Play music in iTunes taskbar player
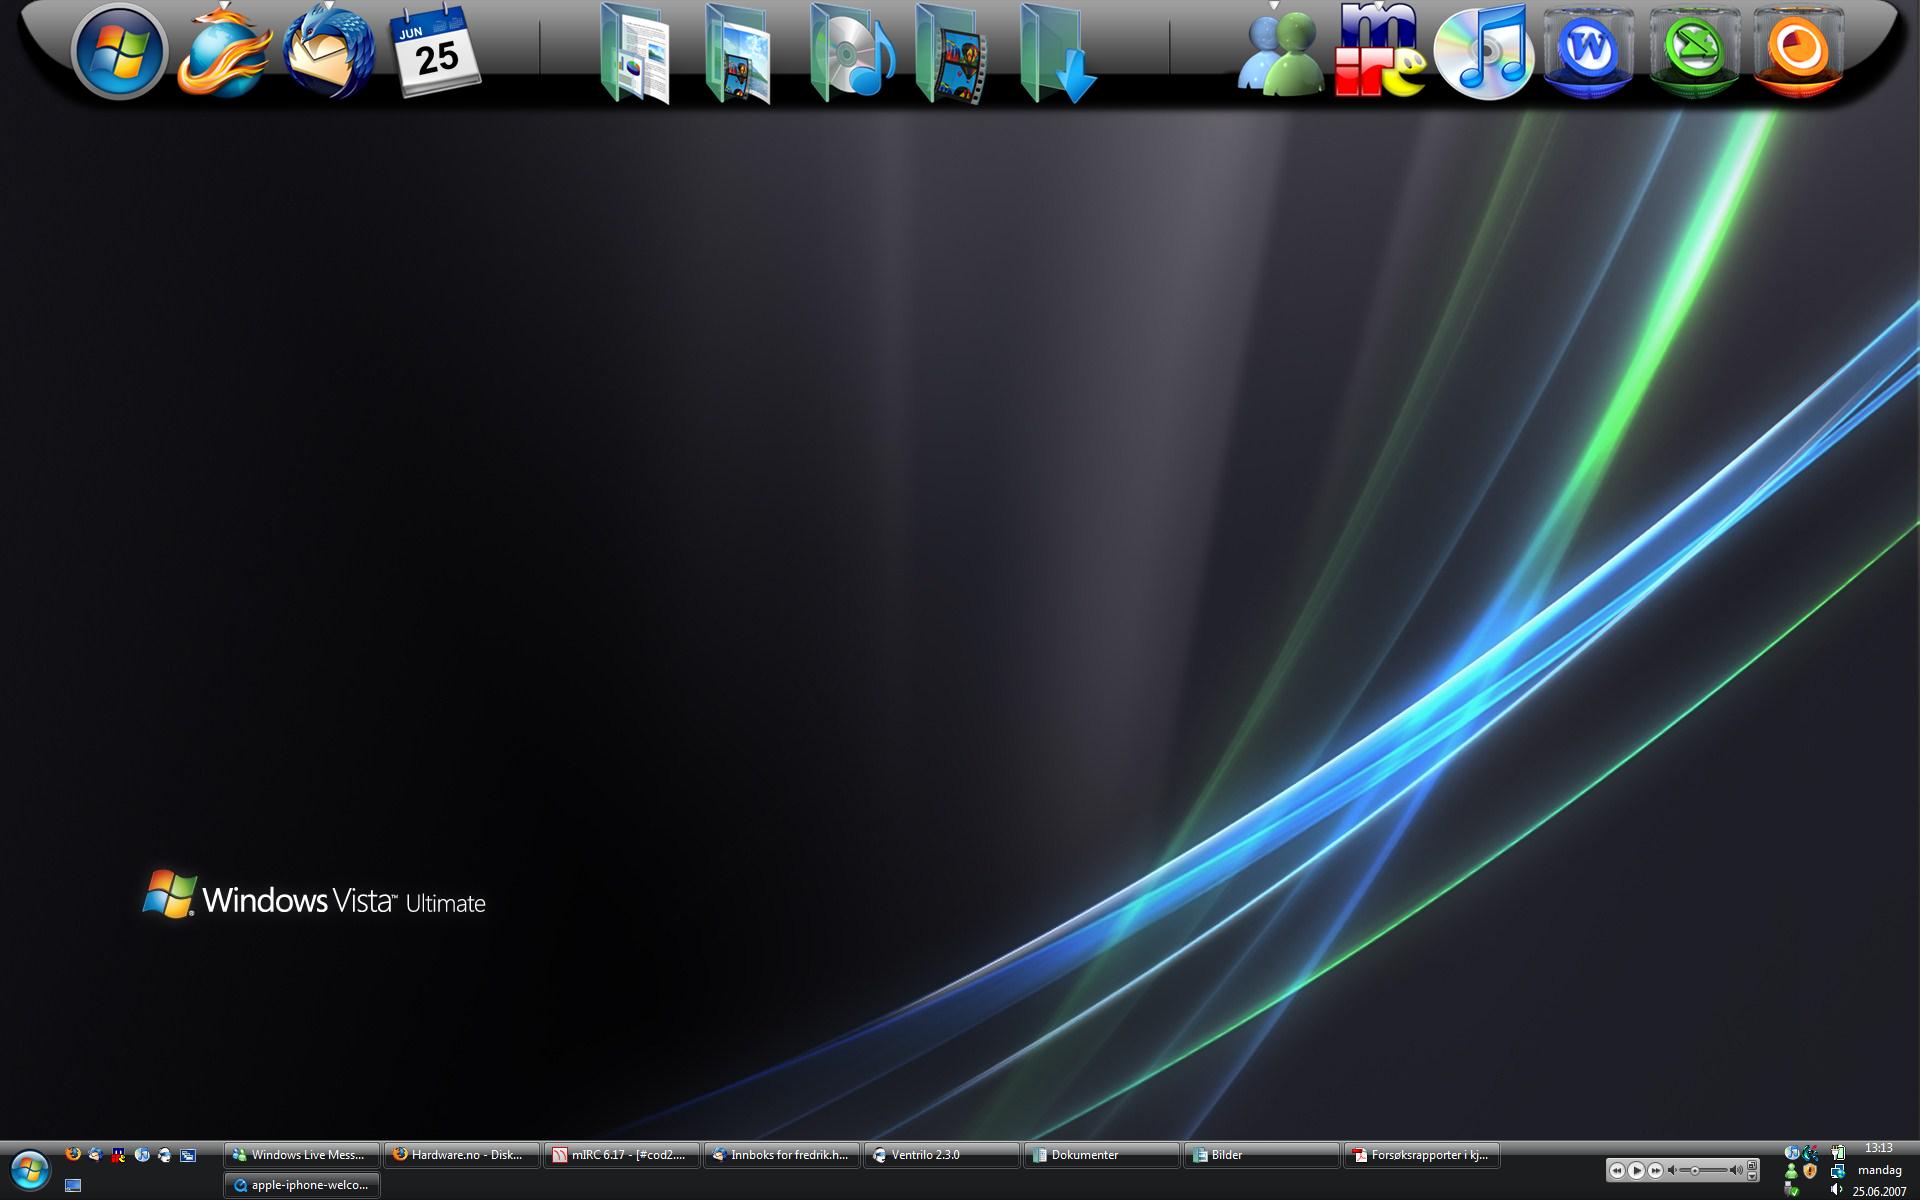Screen dimensions: 1920x1200 (1636, 1170)
